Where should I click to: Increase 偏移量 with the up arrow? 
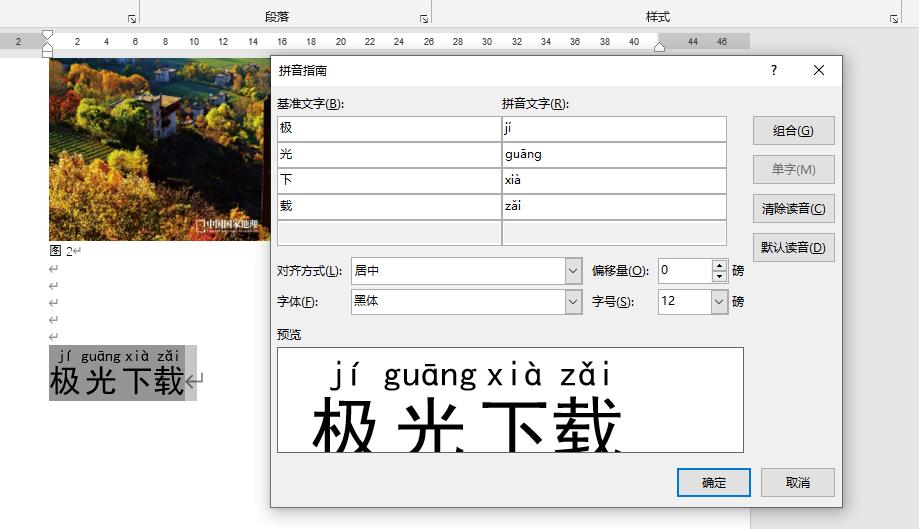[x=719, y=265]
